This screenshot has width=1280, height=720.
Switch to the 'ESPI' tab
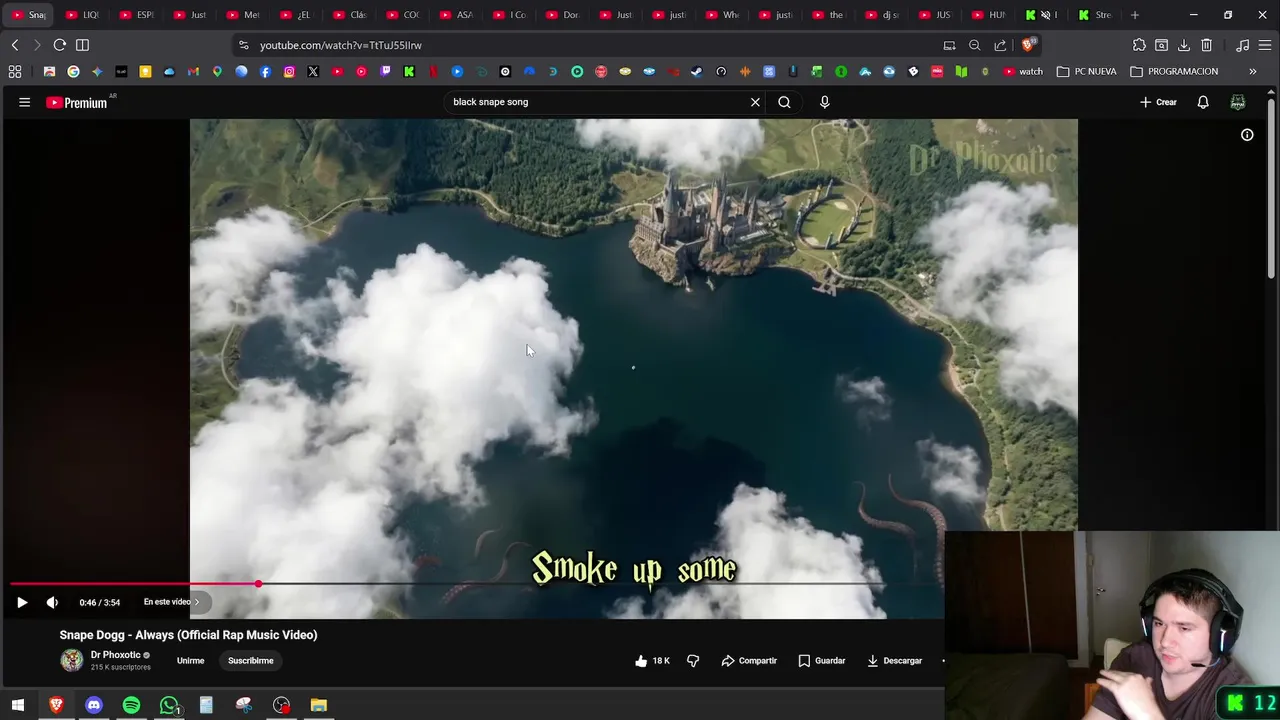tap(136, 15)
